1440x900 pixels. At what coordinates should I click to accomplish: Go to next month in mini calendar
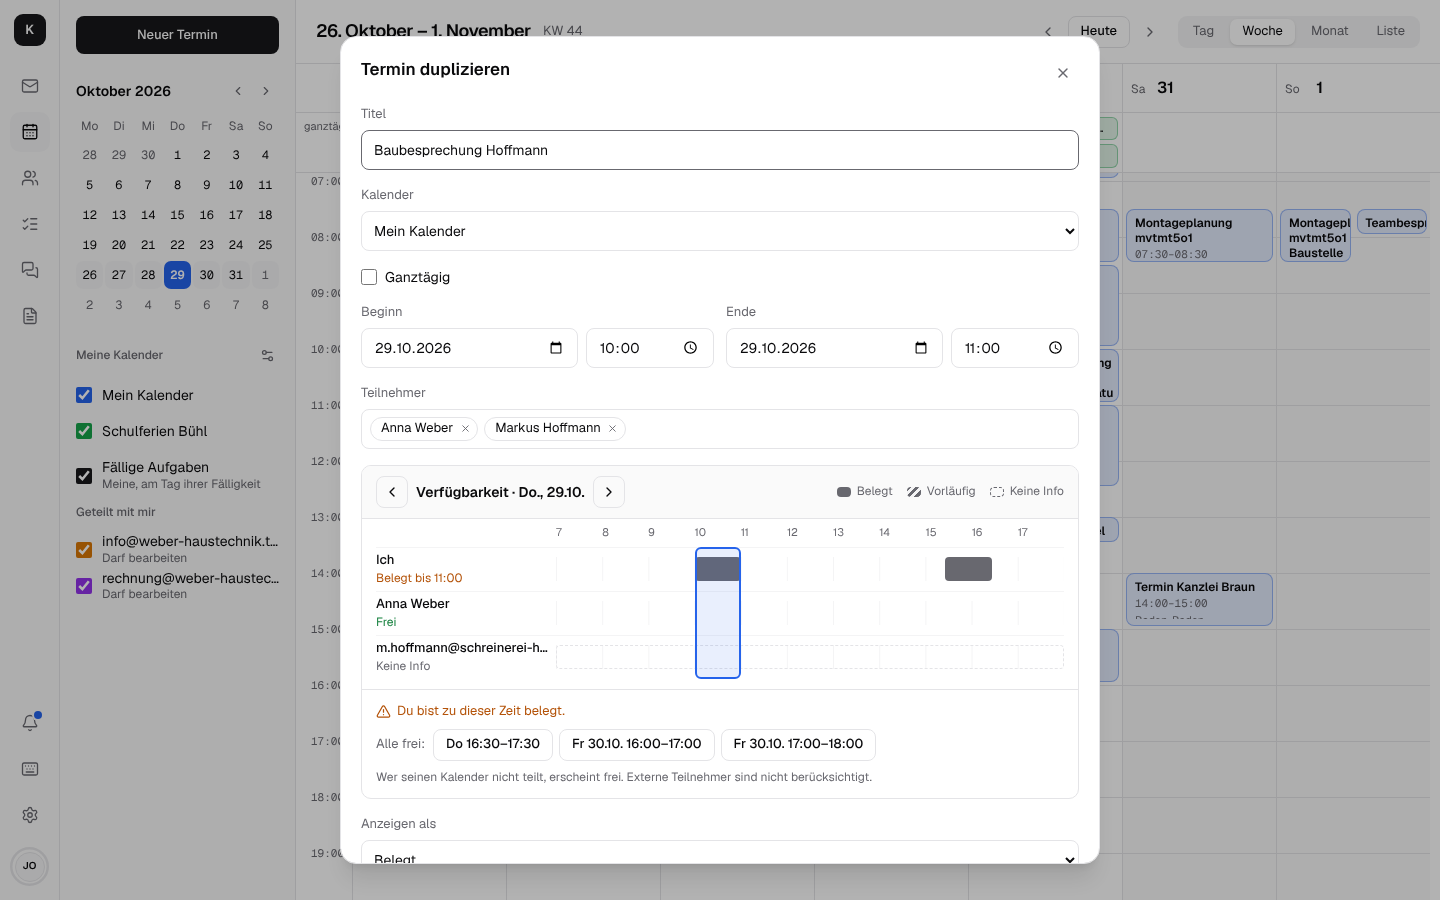pyautogui.click(x=266, y=91)
